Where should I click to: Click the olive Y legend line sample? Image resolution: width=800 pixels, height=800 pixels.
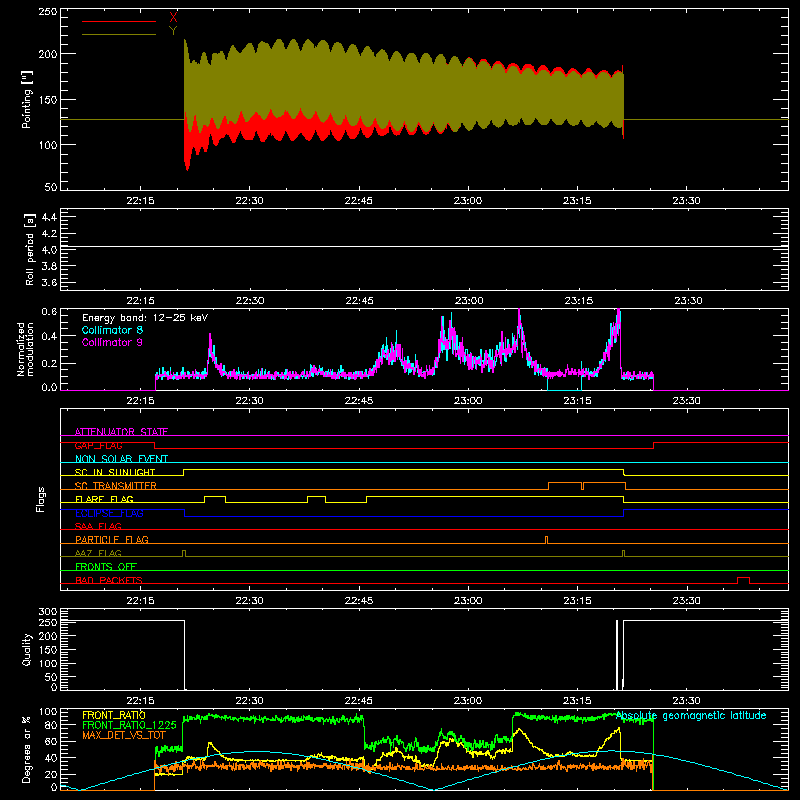[118, 35]
